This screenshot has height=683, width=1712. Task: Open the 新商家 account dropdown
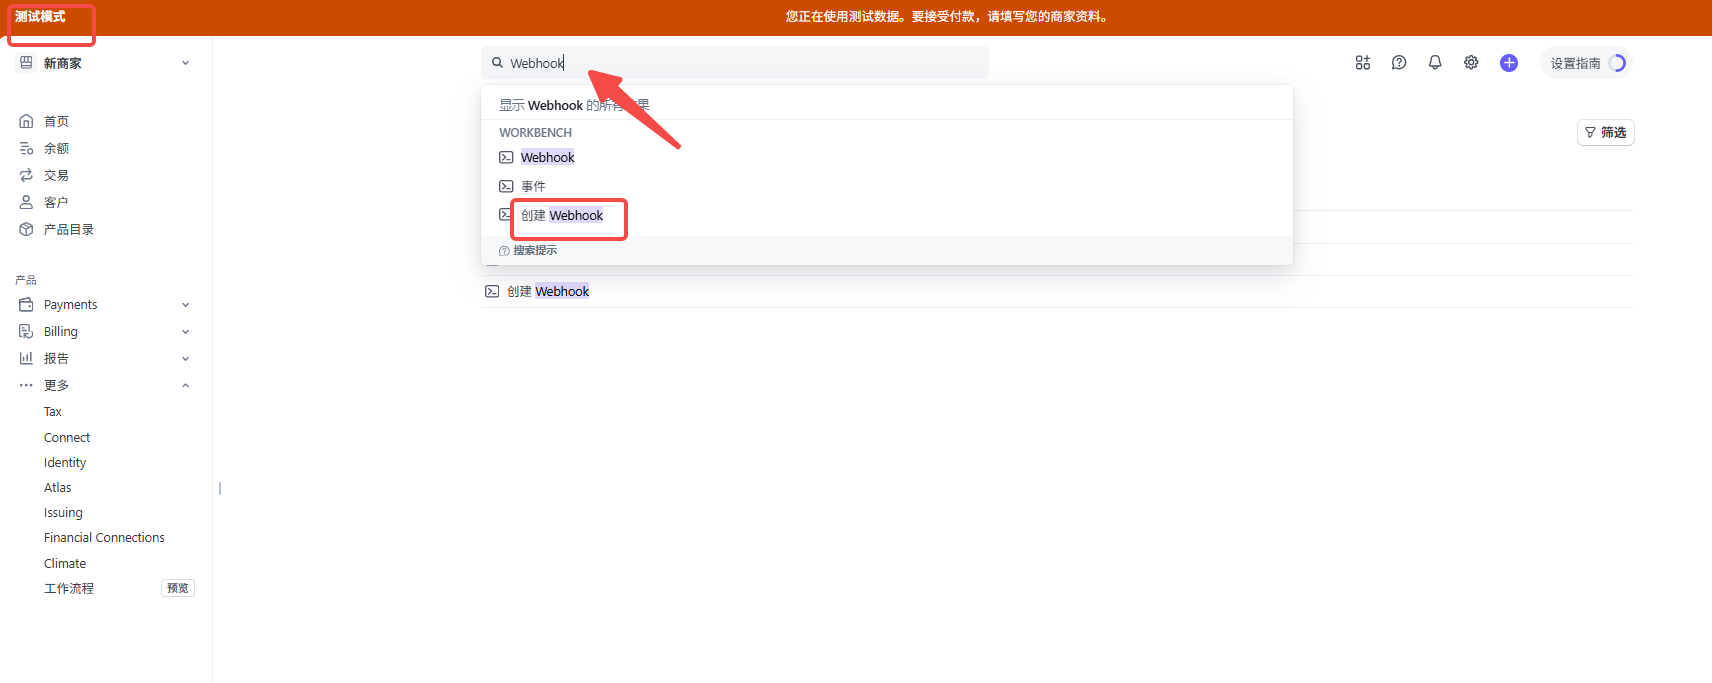tap(104, 63)
